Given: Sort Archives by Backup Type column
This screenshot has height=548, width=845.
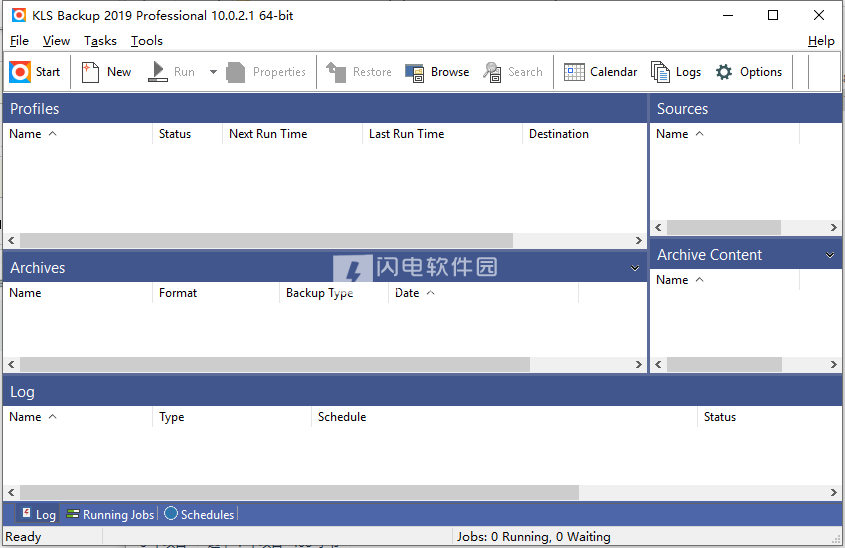Looking at the screenshot, I should pos(334,293).
